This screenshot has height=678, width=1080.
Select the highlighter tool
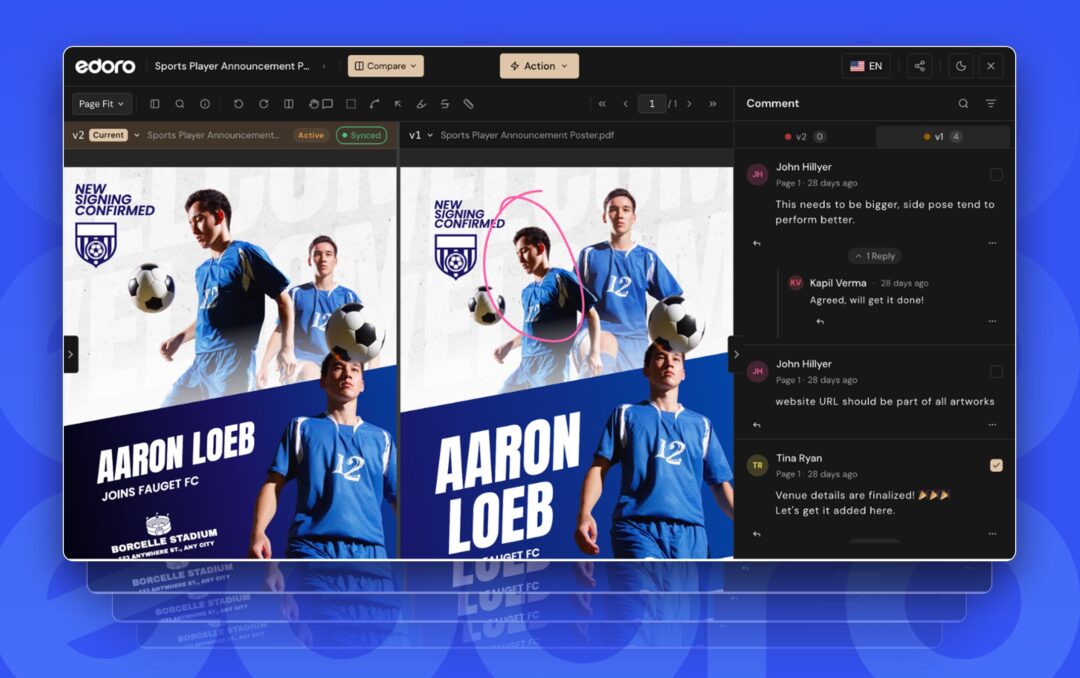(x=422, y=104)
